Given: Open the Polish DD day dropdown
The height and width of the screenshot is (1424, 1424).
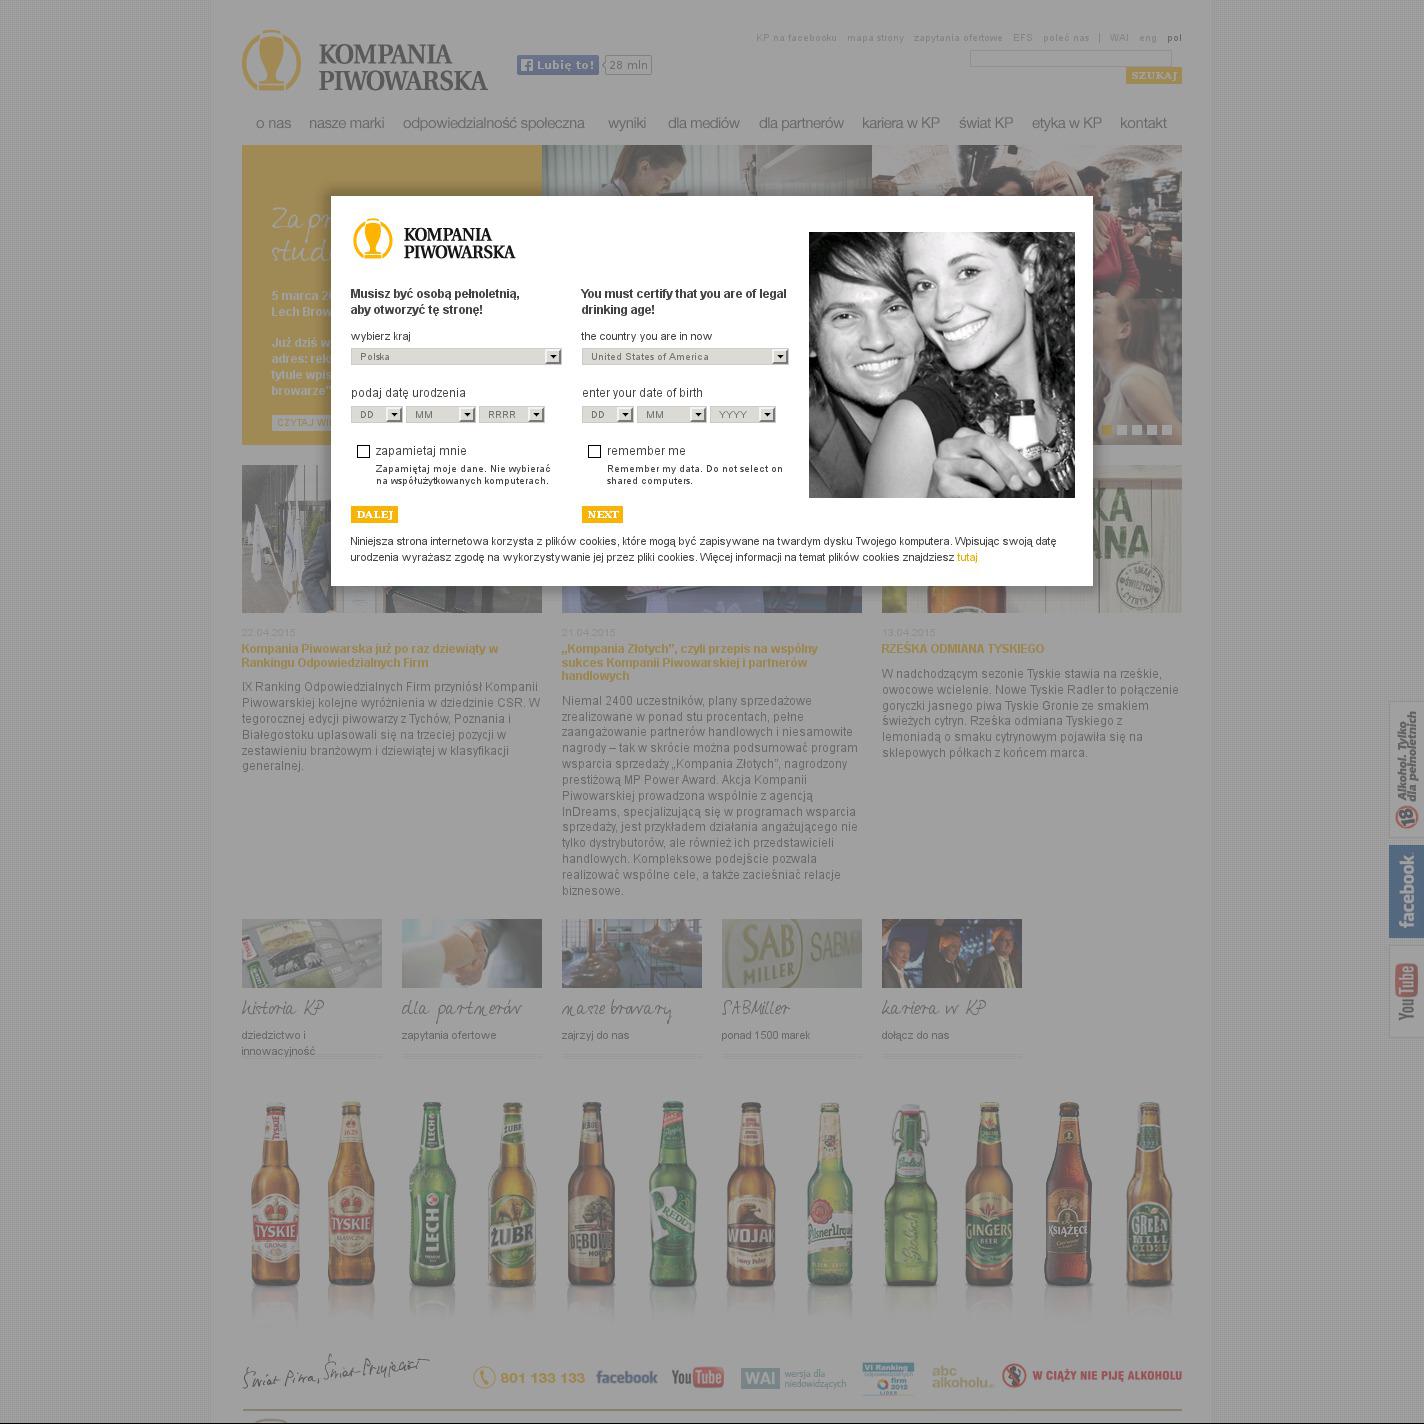Looking at the screenshot, I should (376, 414).
